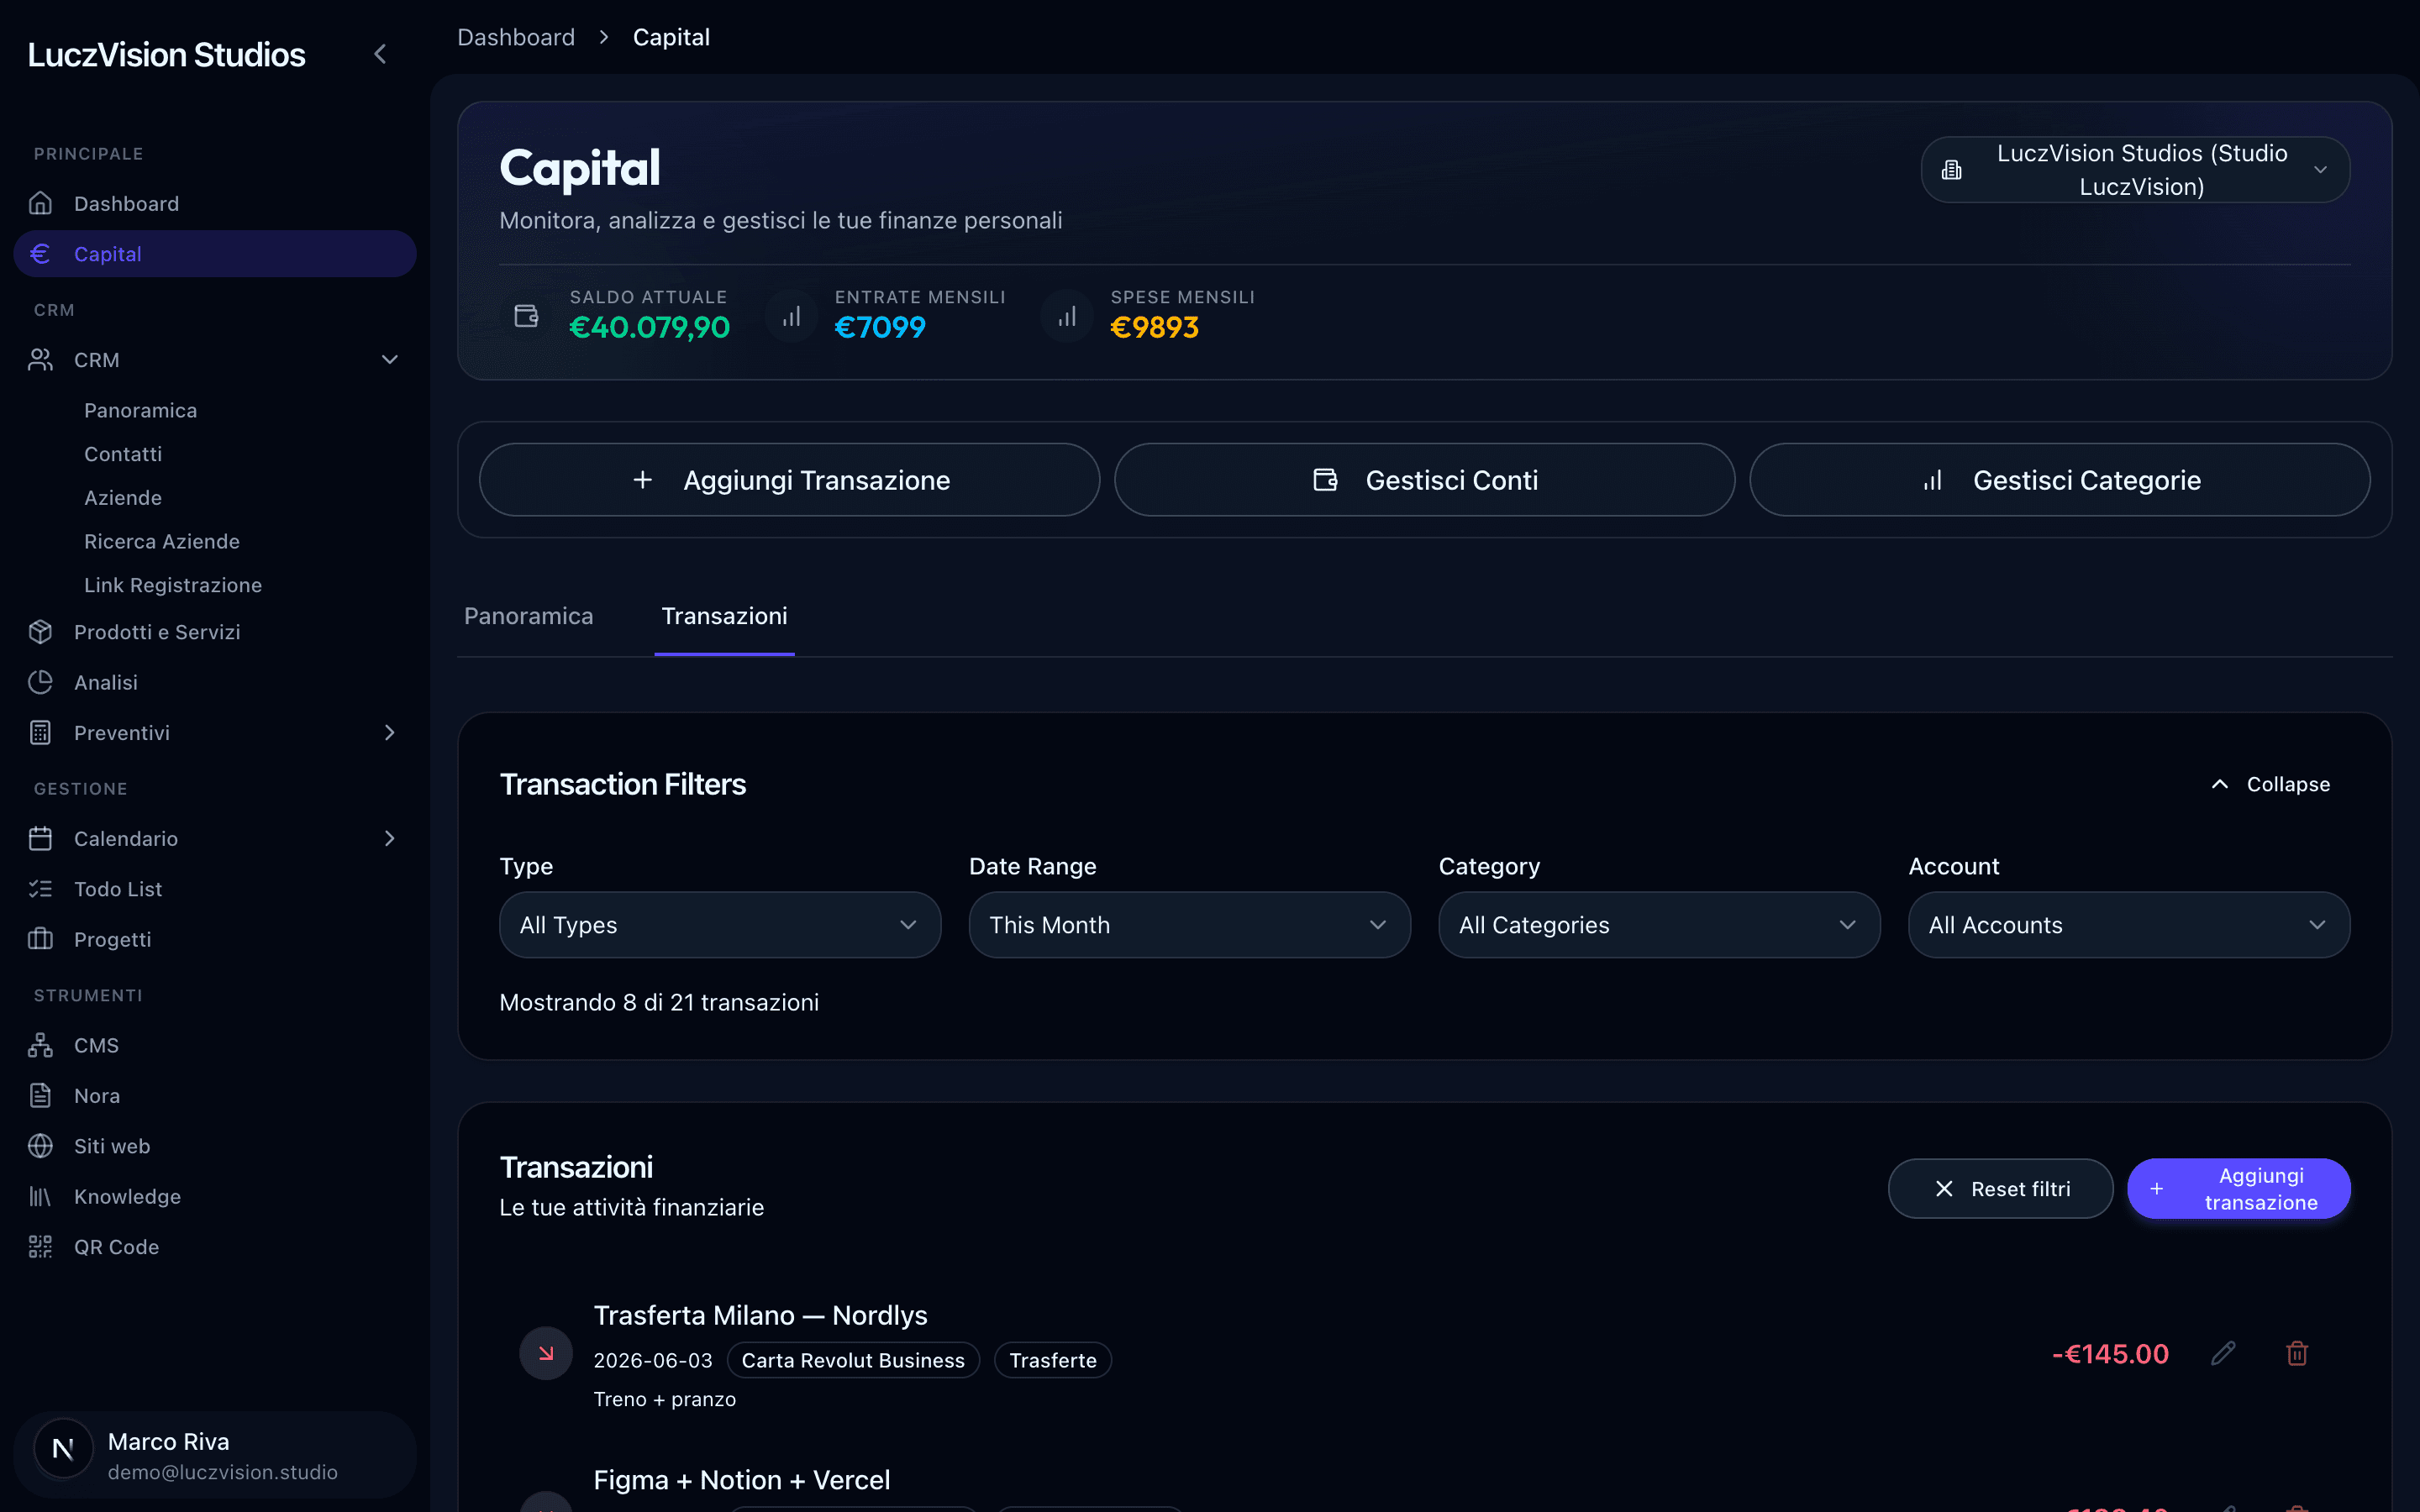2420x1512 pixels.
Task: Click the Knowledge library icon
Action: coord(40,1196)
